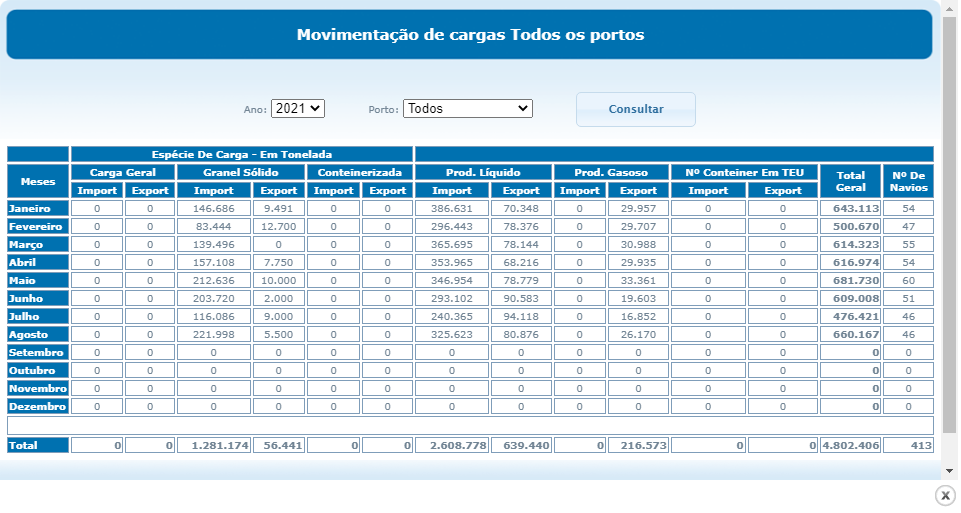Click Fevereiro export value 12.700
The width and height of the screenshot is (961, 513).
coord(279,226)
